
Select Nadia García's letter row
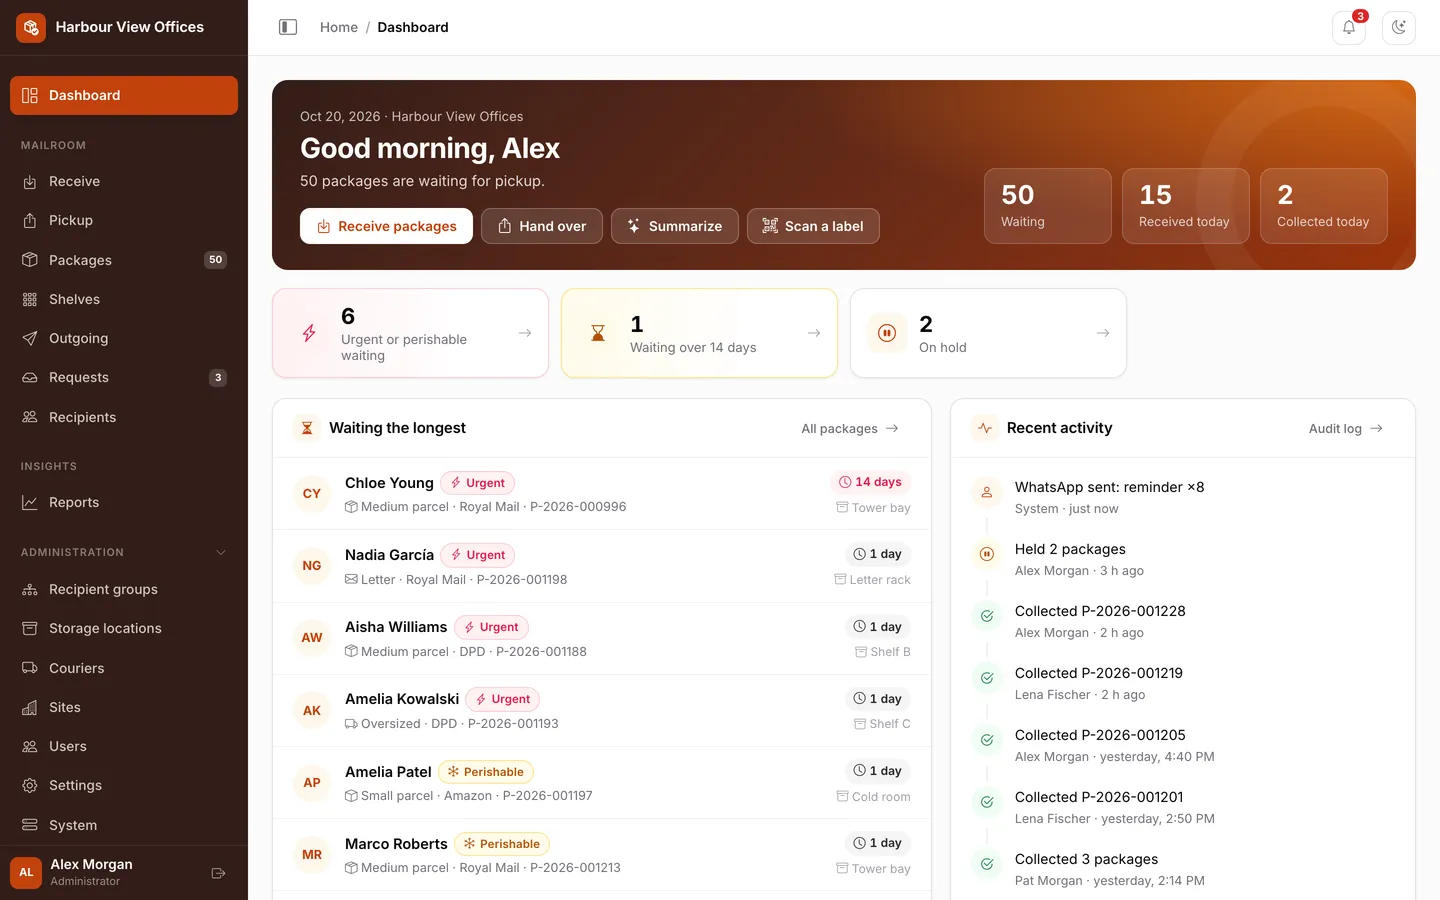[x=602, y=566]
